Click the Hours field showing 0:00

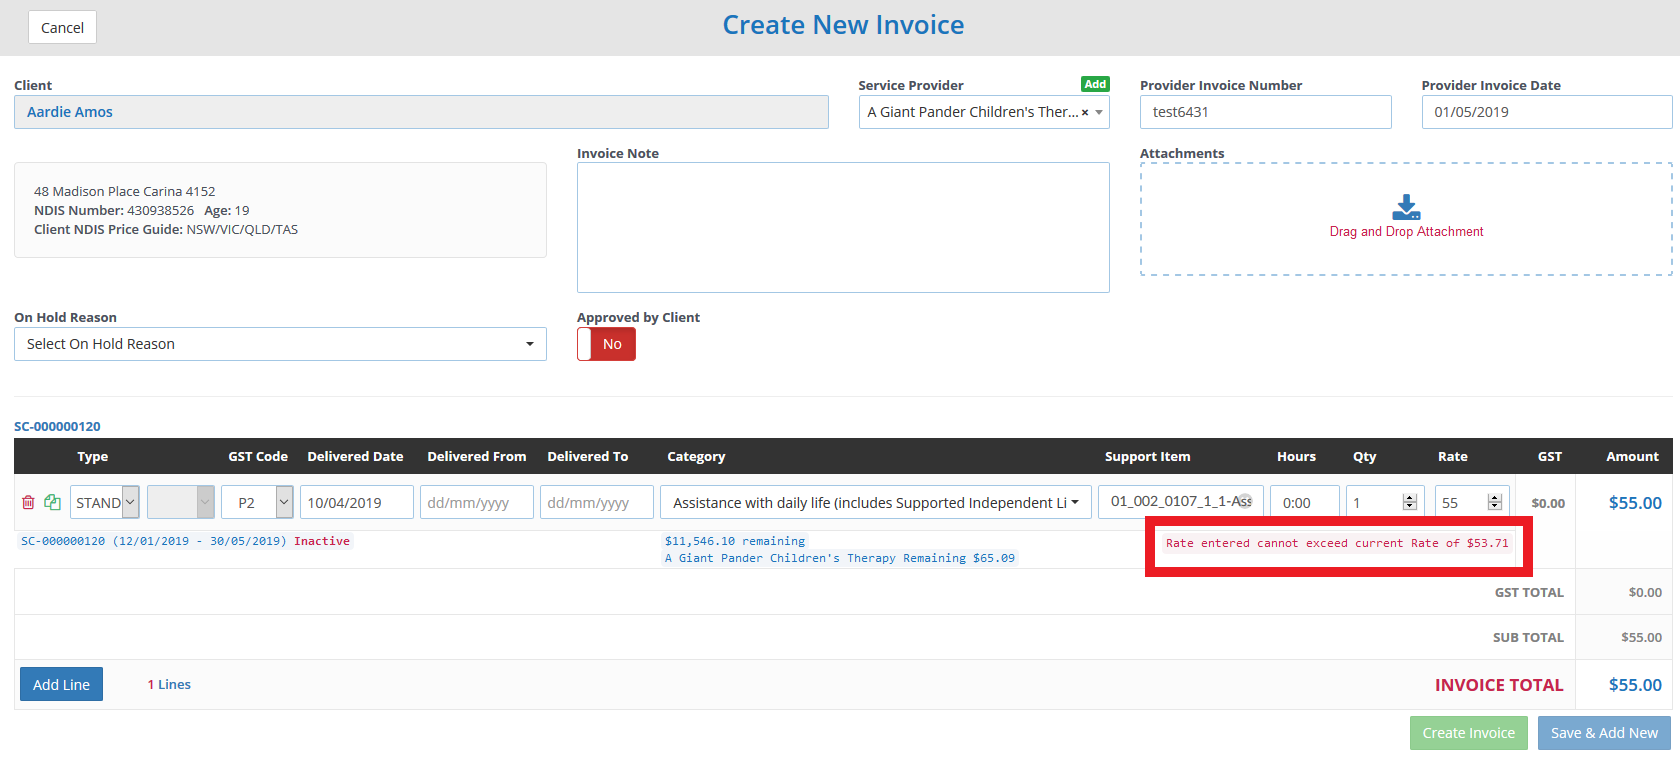click(x=1305, y=502)
